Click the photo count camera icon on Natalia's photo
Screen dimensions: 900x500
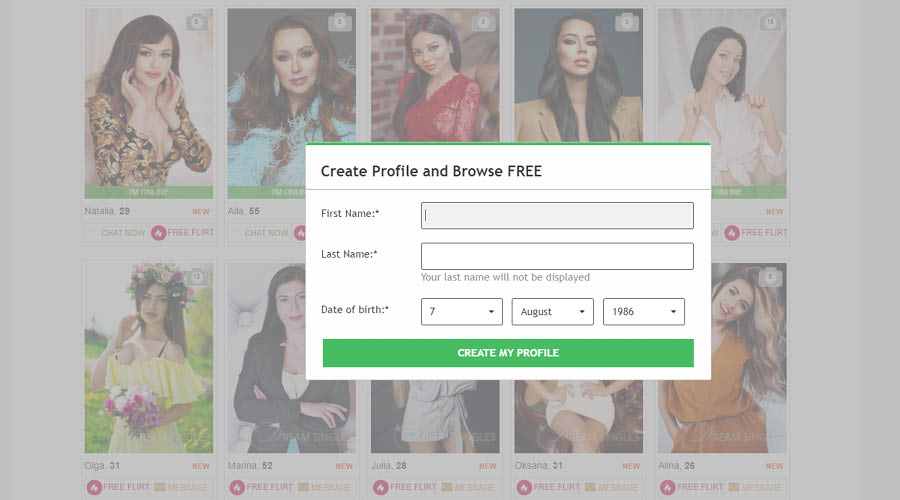tap(196, 22)
